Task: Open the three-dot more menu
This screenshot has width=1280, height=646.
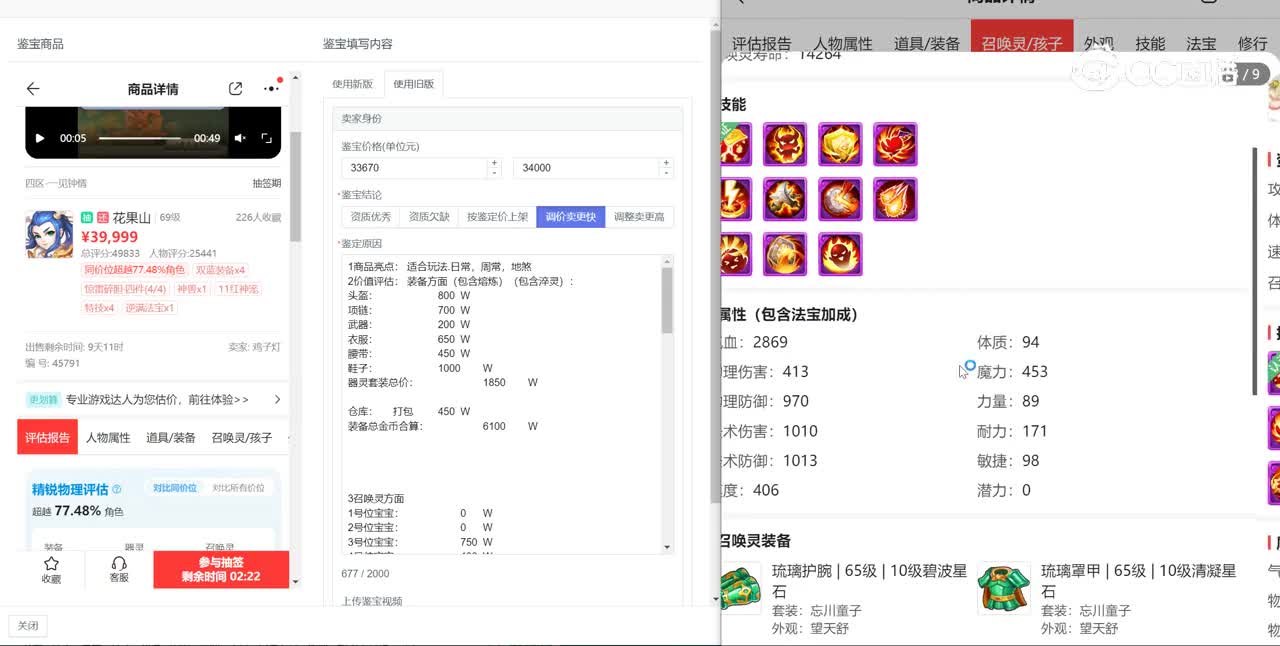Action: click(271, 89)
